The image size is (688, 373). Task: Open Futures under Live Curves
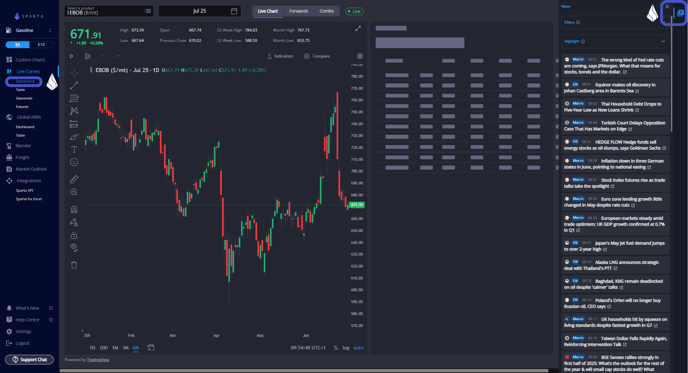click(x=22, y=107)
